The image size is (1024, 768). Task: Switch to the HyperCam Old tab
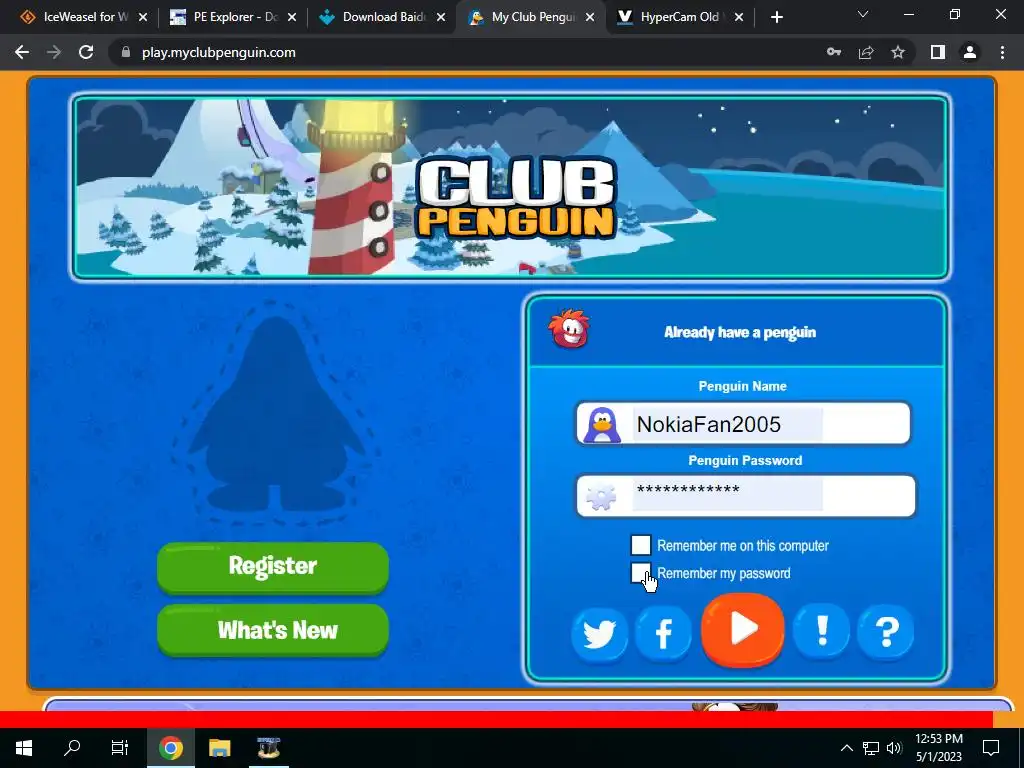(680, 17)
